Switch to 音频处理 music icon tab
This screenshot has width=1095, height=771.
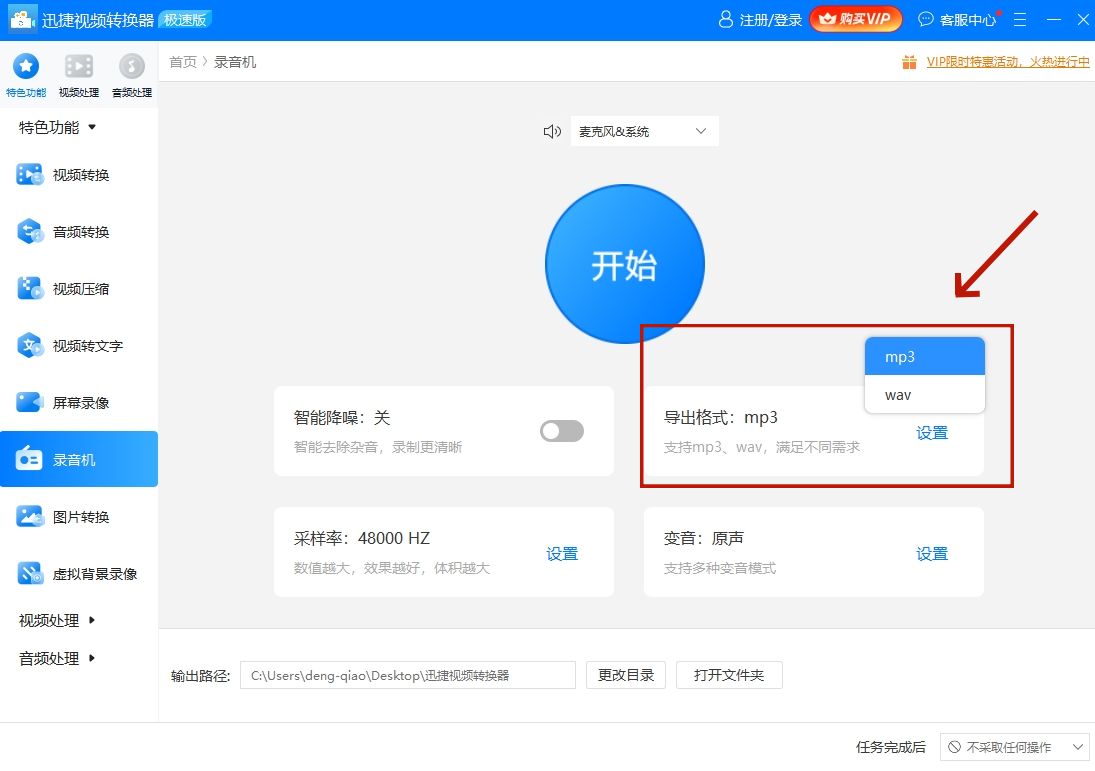point(132,66)
